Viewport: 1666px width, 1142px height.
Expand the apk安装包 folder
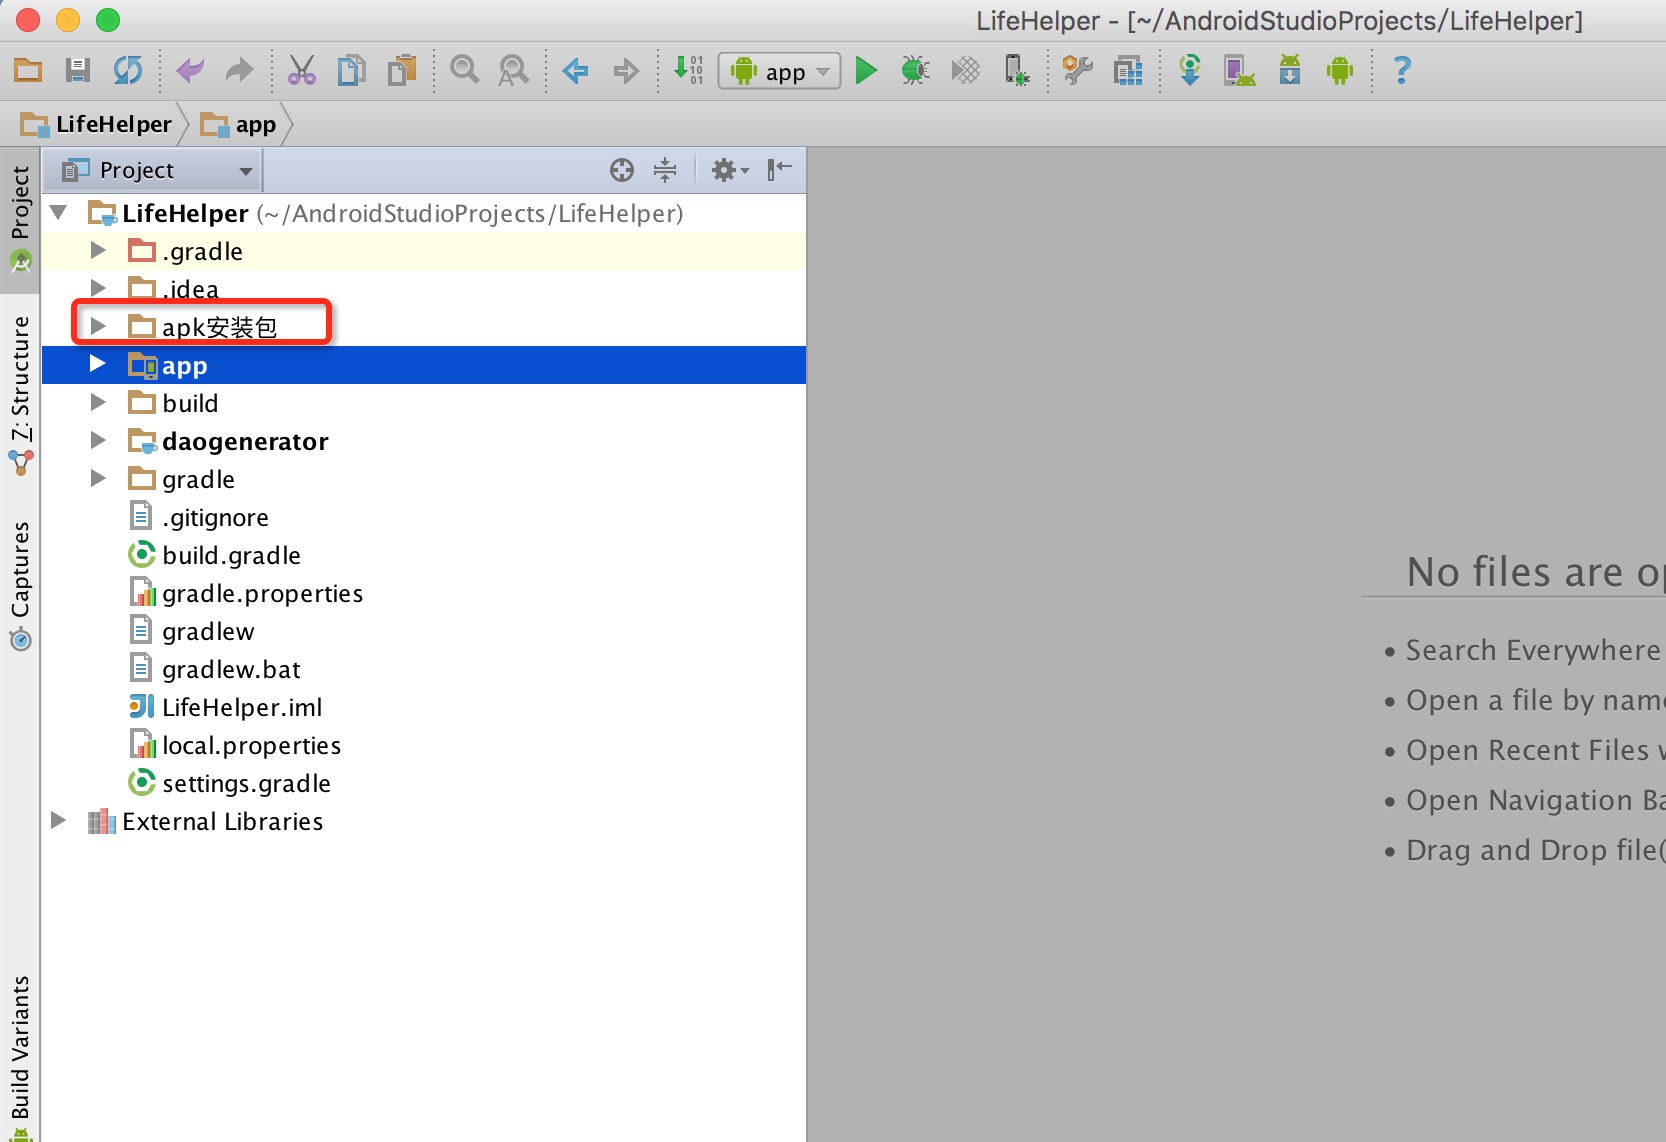pyautogui.click(x=98, y=326)
